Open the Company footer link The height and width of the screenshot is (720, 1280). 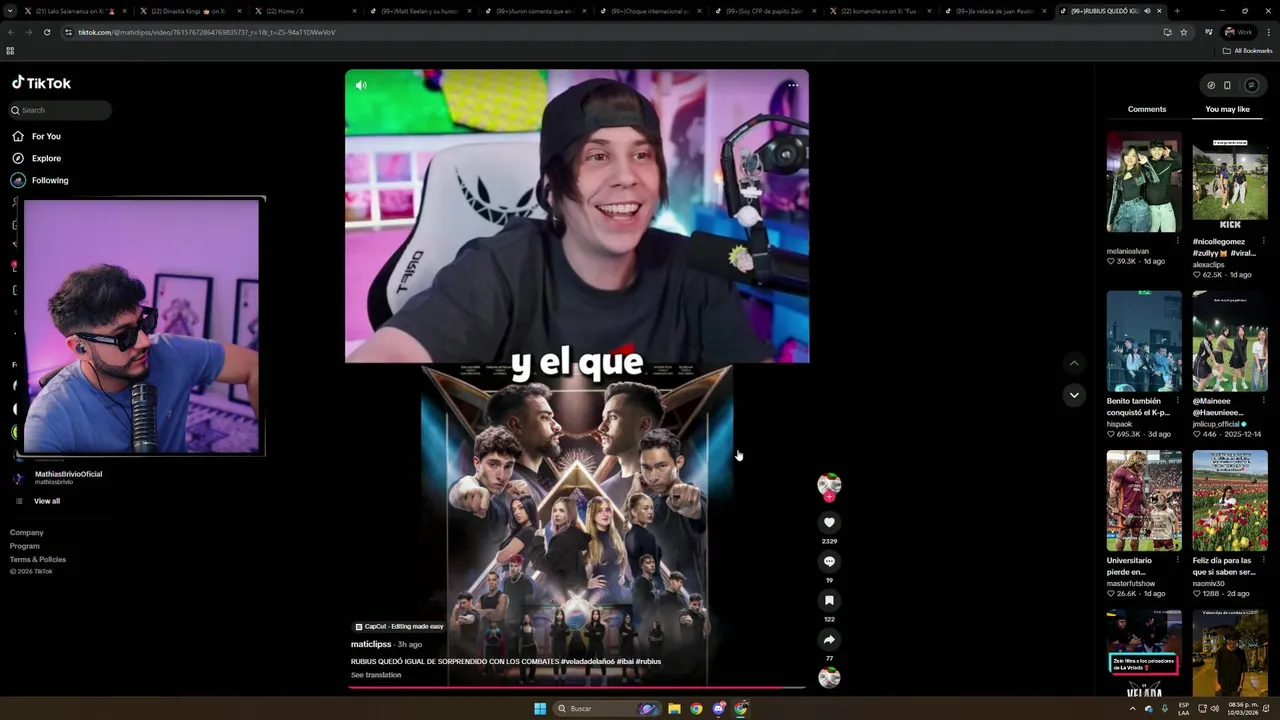click(27, 533)
